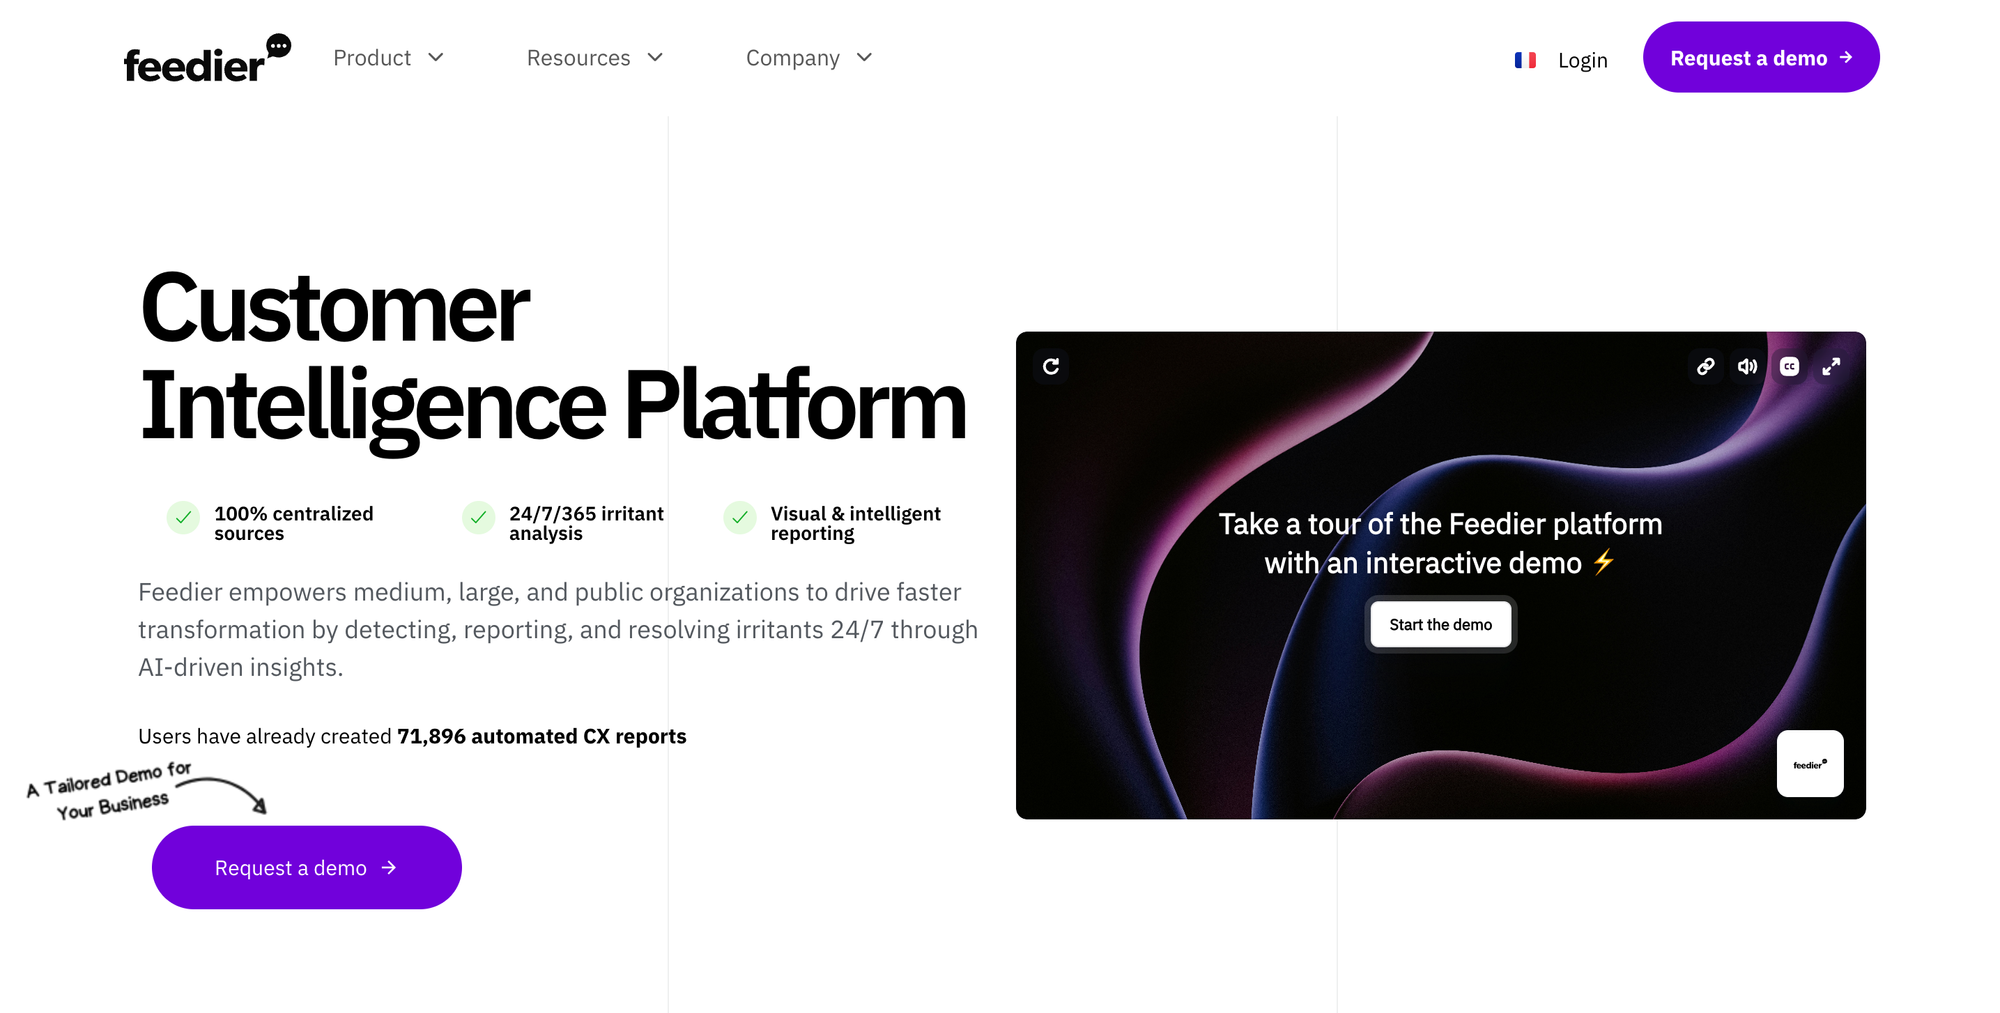Click the interactive demo preview area
The height and width of the screenshot is (1013, 2000).
1300,700
